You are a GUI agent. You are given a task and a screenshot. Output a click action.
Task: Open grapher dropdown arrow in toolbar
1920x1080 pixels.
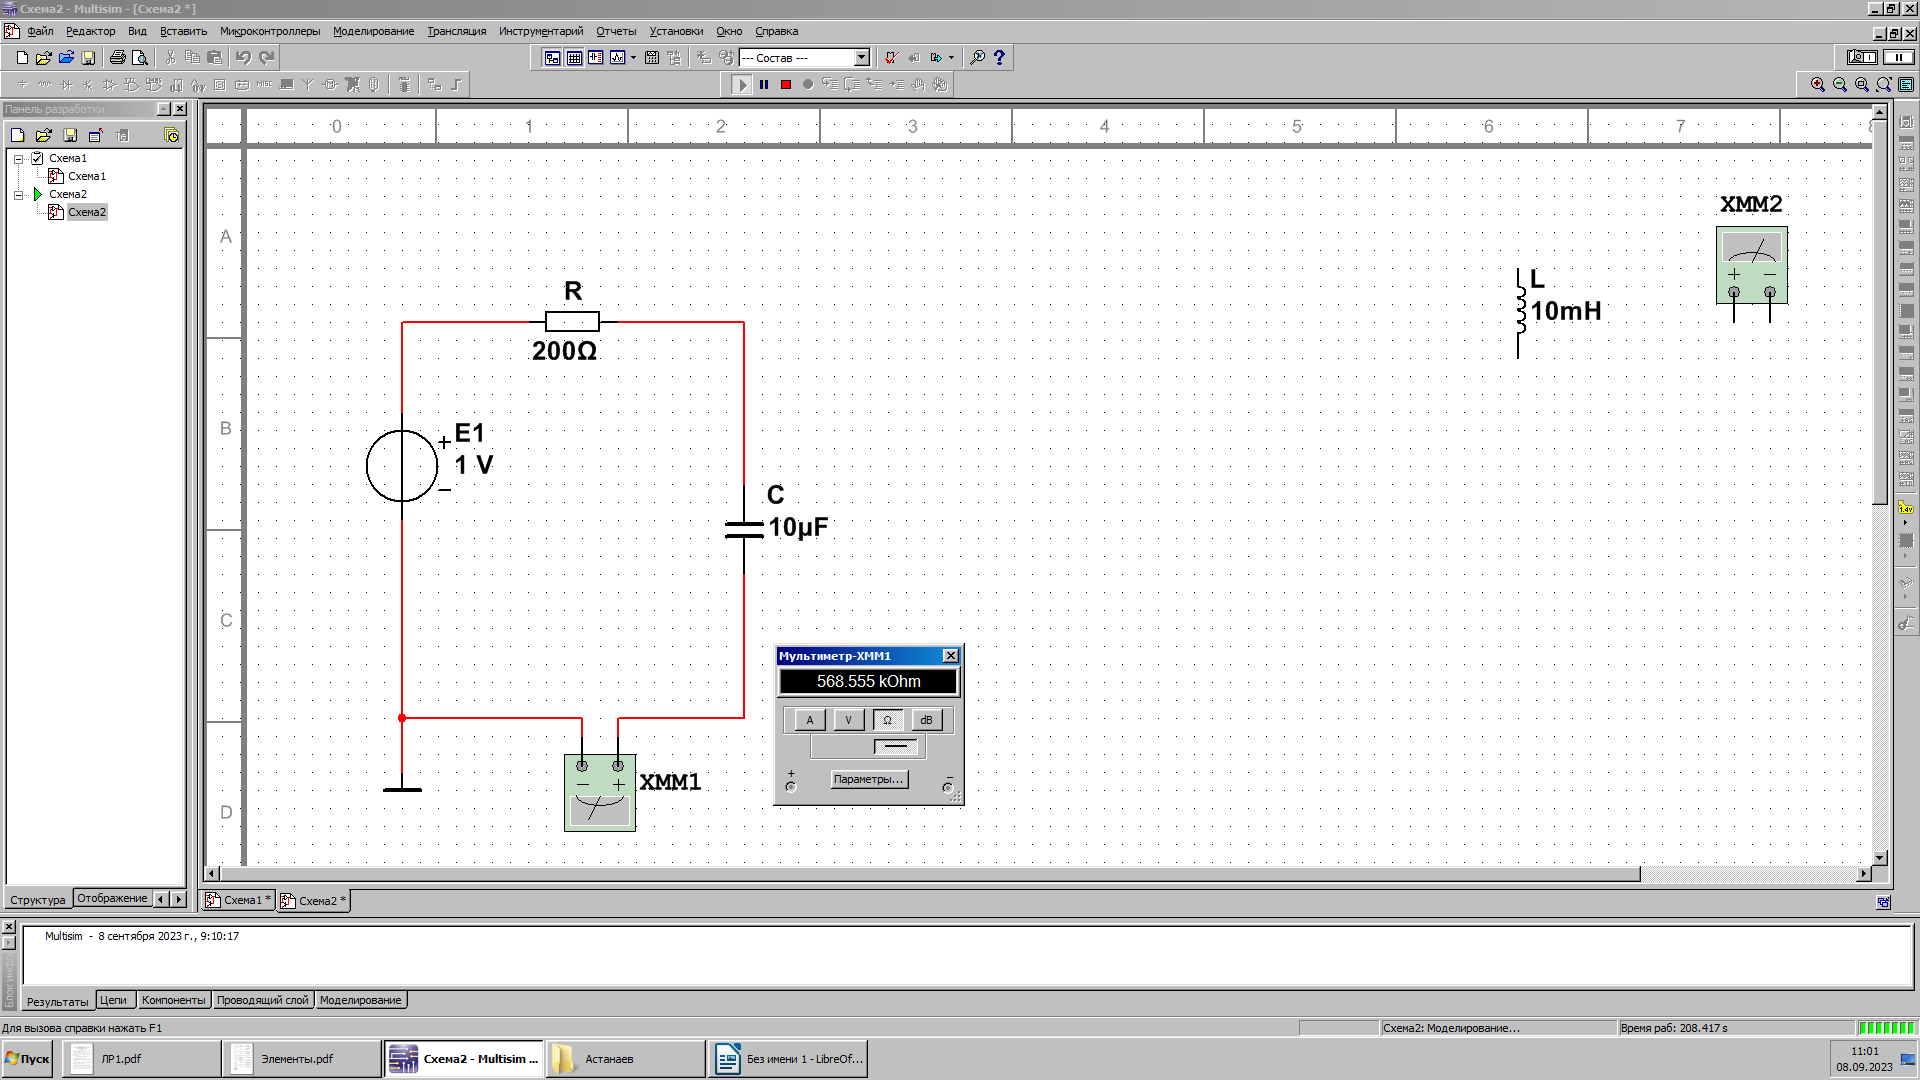pos(634,58)
